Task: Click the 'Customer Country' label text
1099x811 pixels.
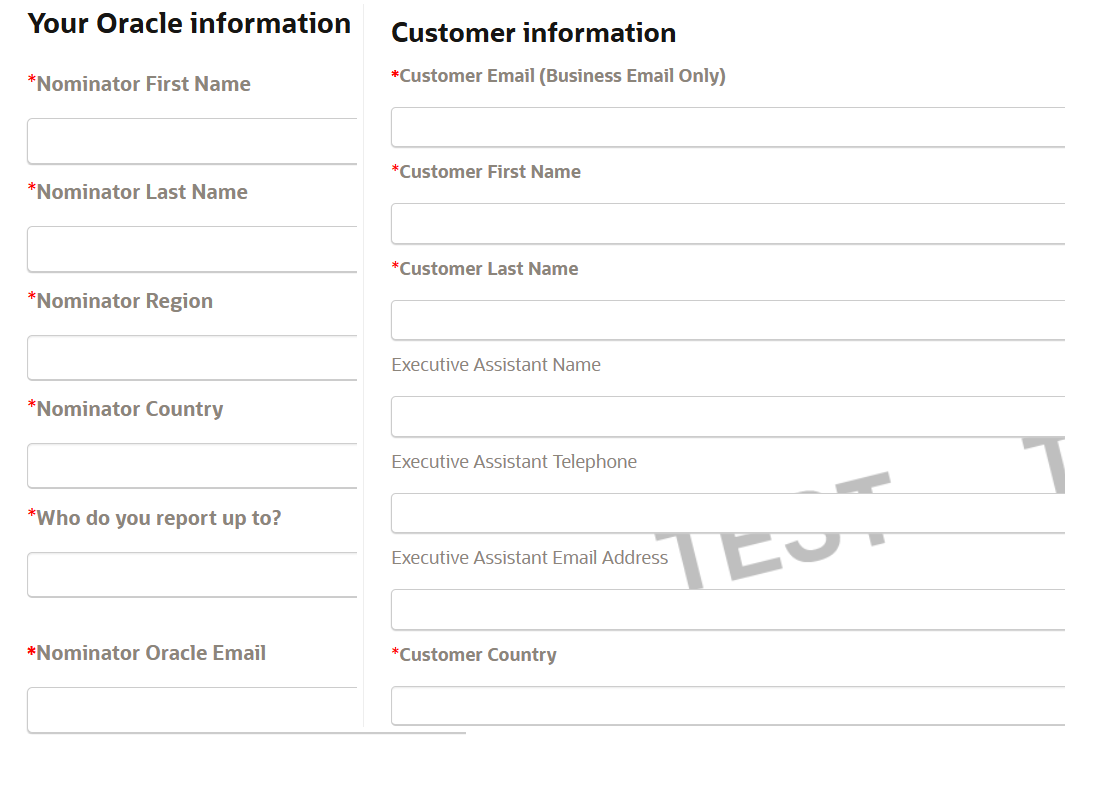Action: (x=478, y=655)
